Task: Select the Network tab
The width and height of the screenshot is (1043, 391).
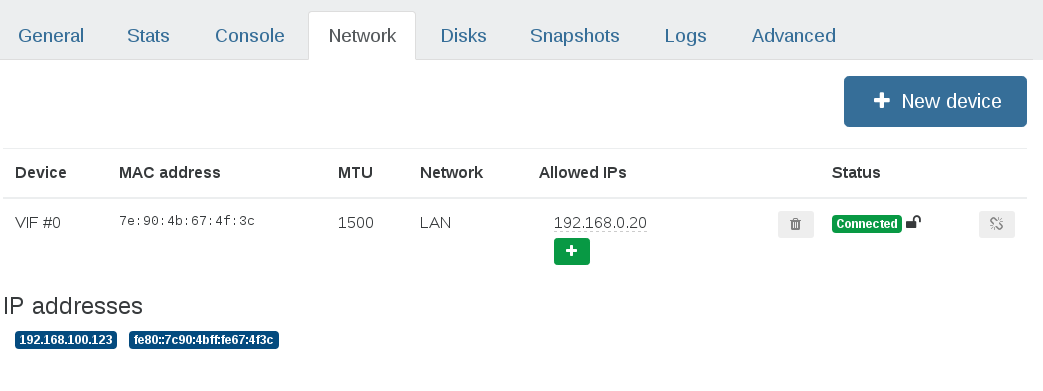Action: [x=363, y=36]
